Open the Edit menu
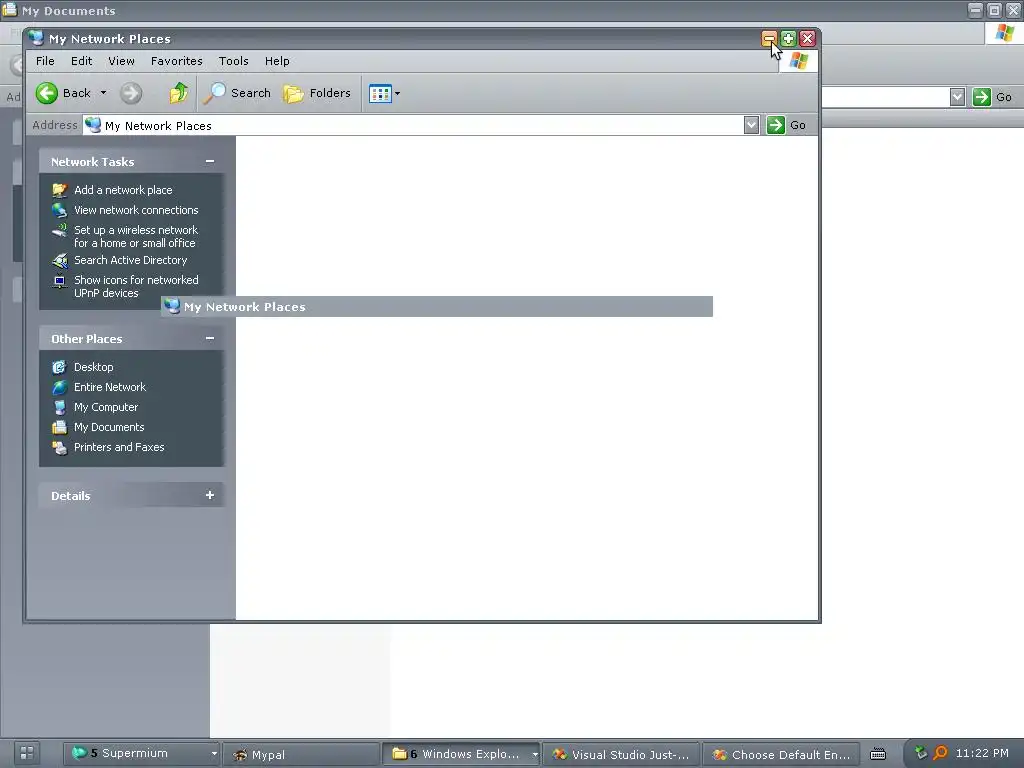The height and width of the screenshot is (768, 1024). [x=82, y=61]
